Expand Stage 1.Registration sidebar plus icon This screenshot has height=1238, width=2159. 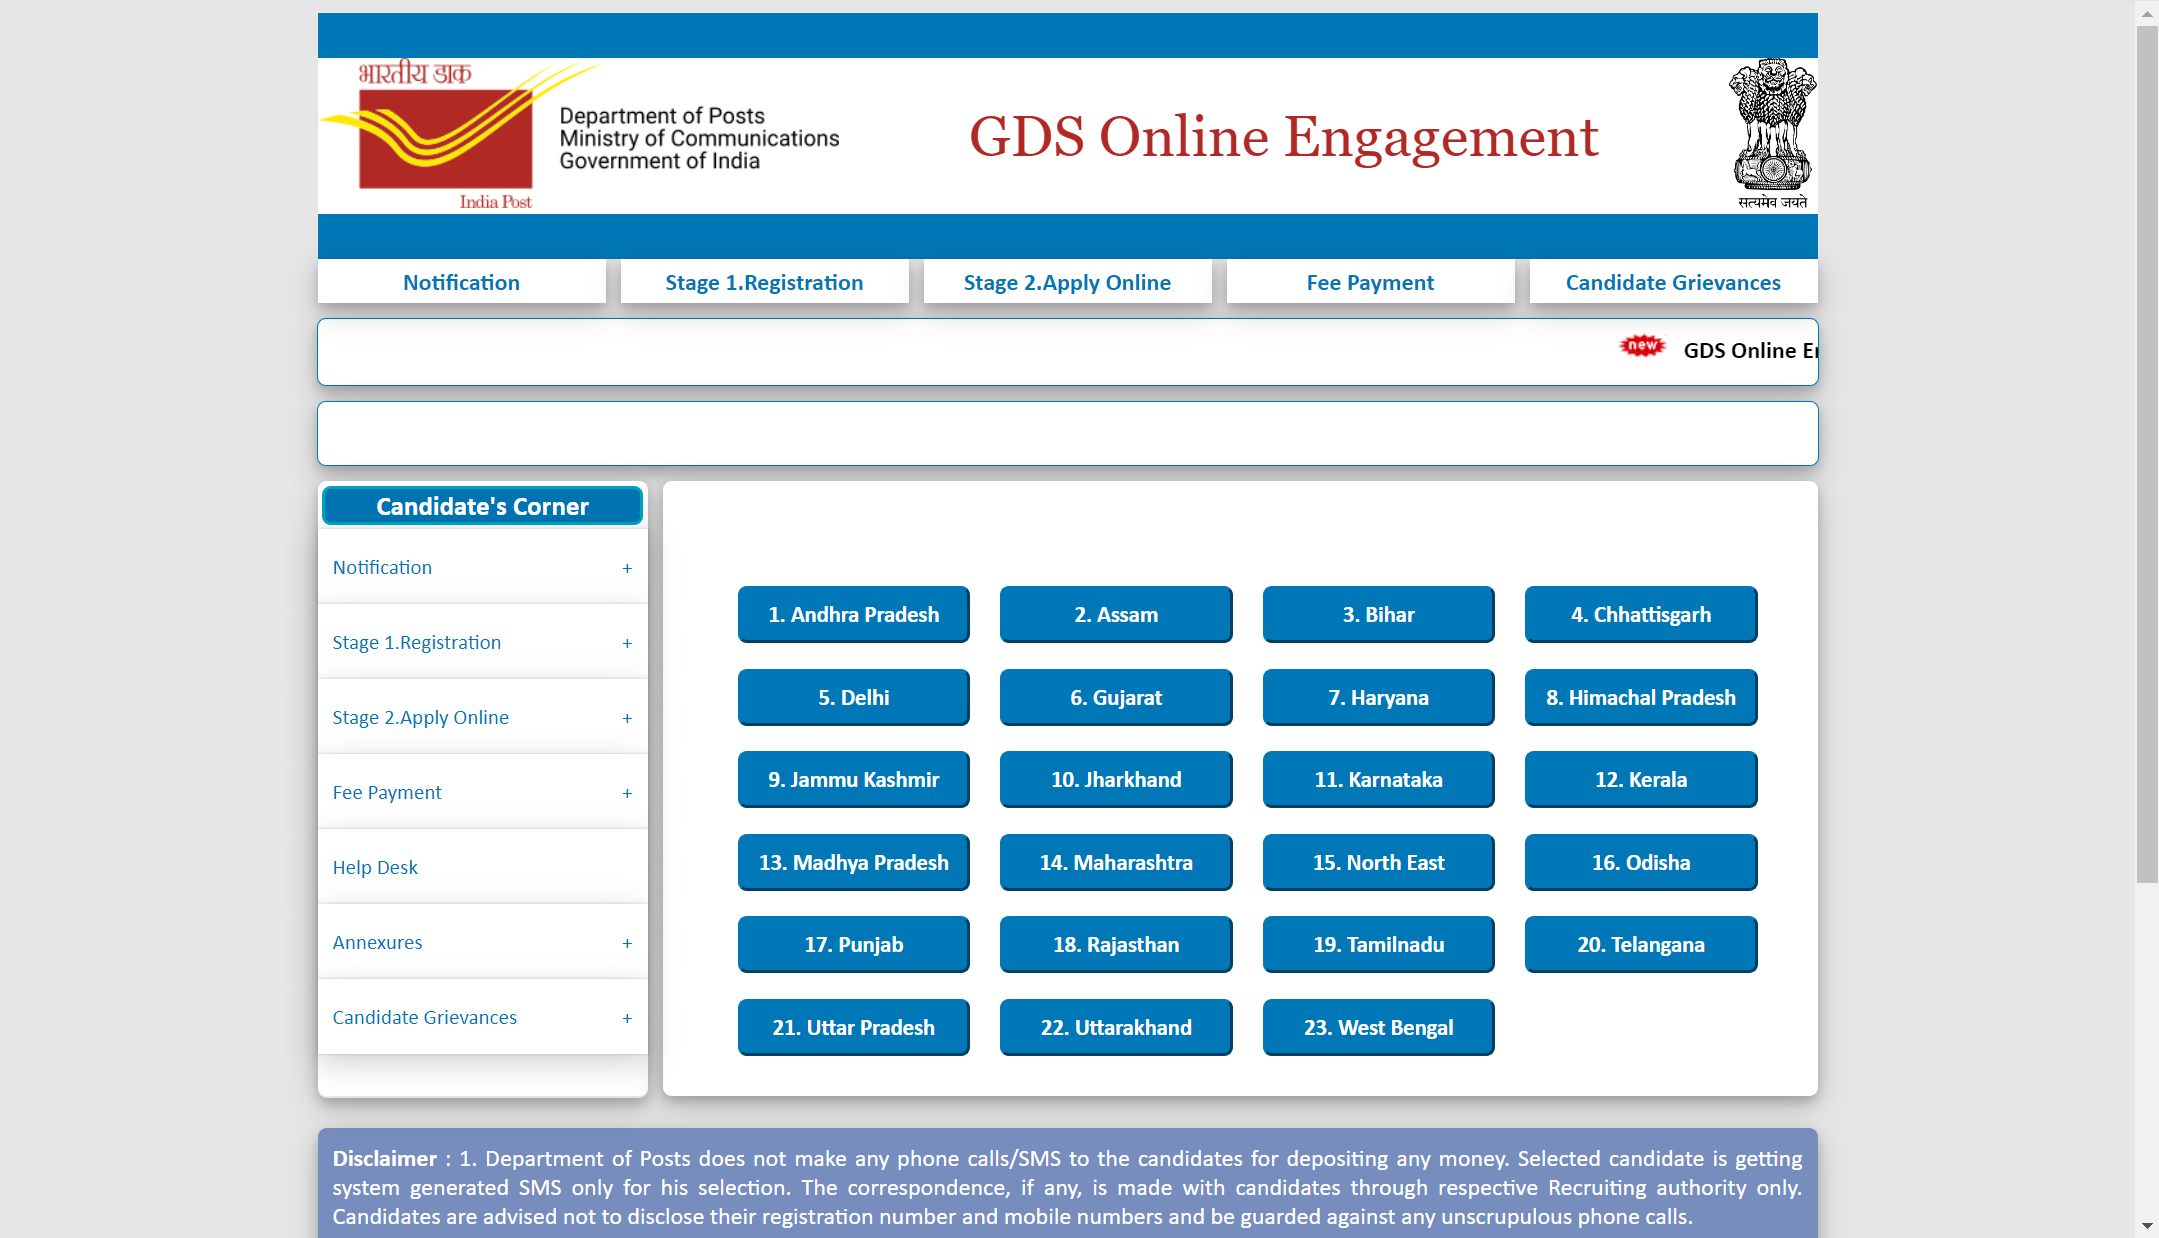tap(627, 643)
